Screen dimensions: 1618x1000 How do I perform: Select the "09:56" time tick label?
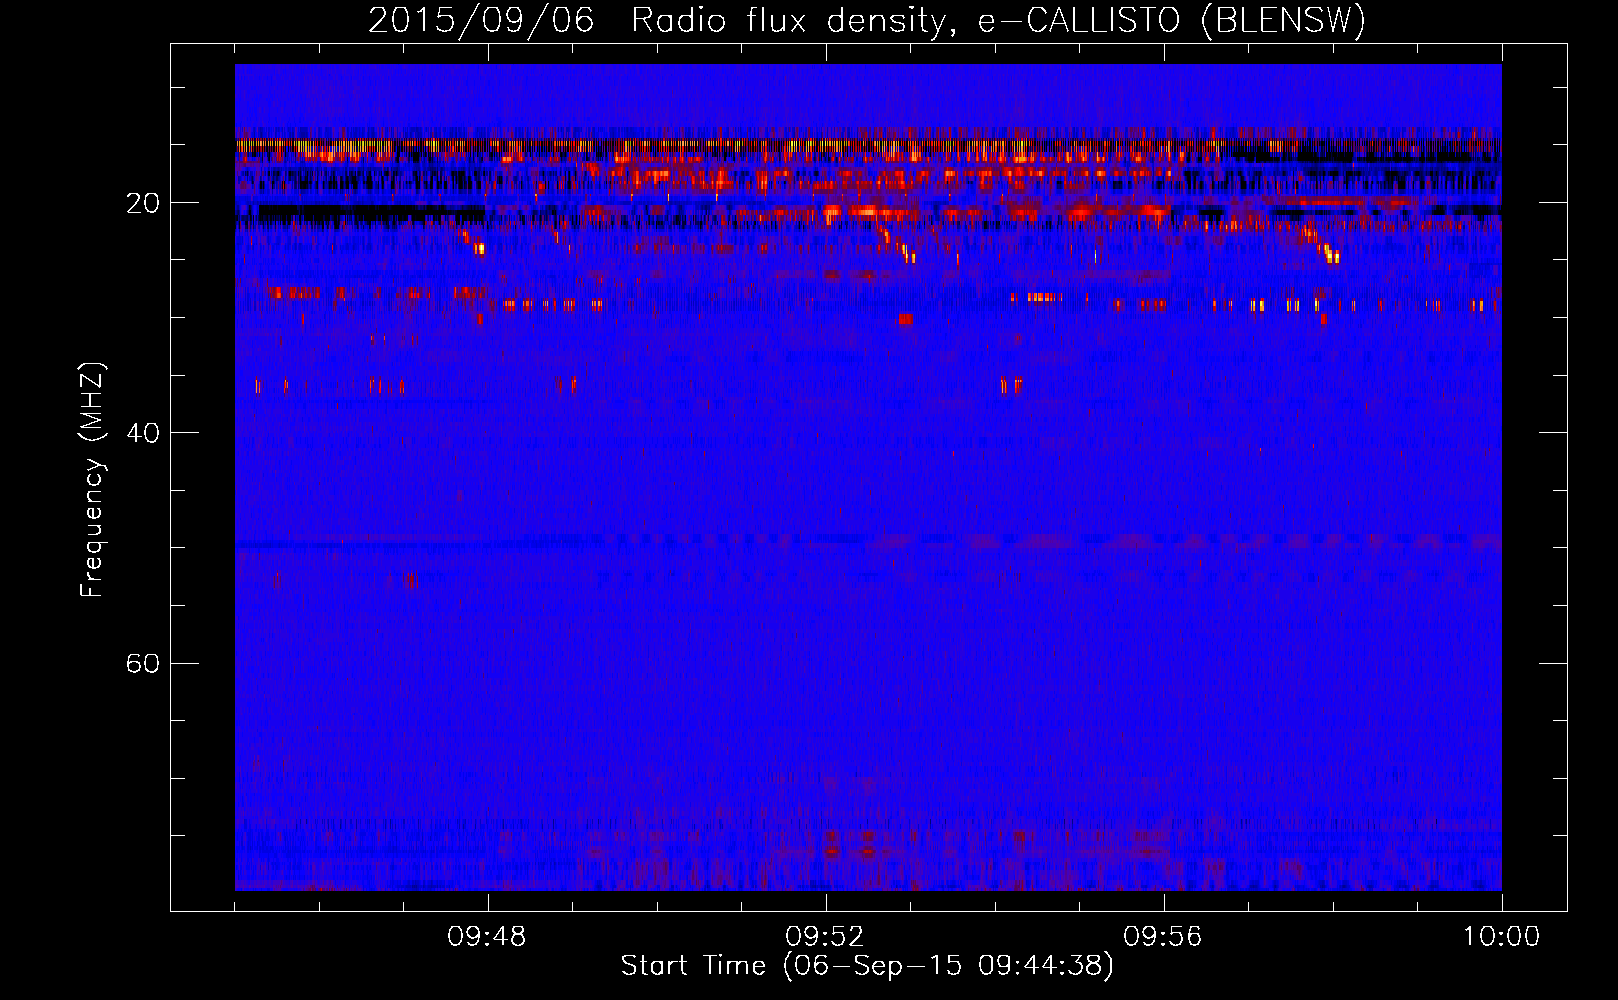tap(1163, 937)
